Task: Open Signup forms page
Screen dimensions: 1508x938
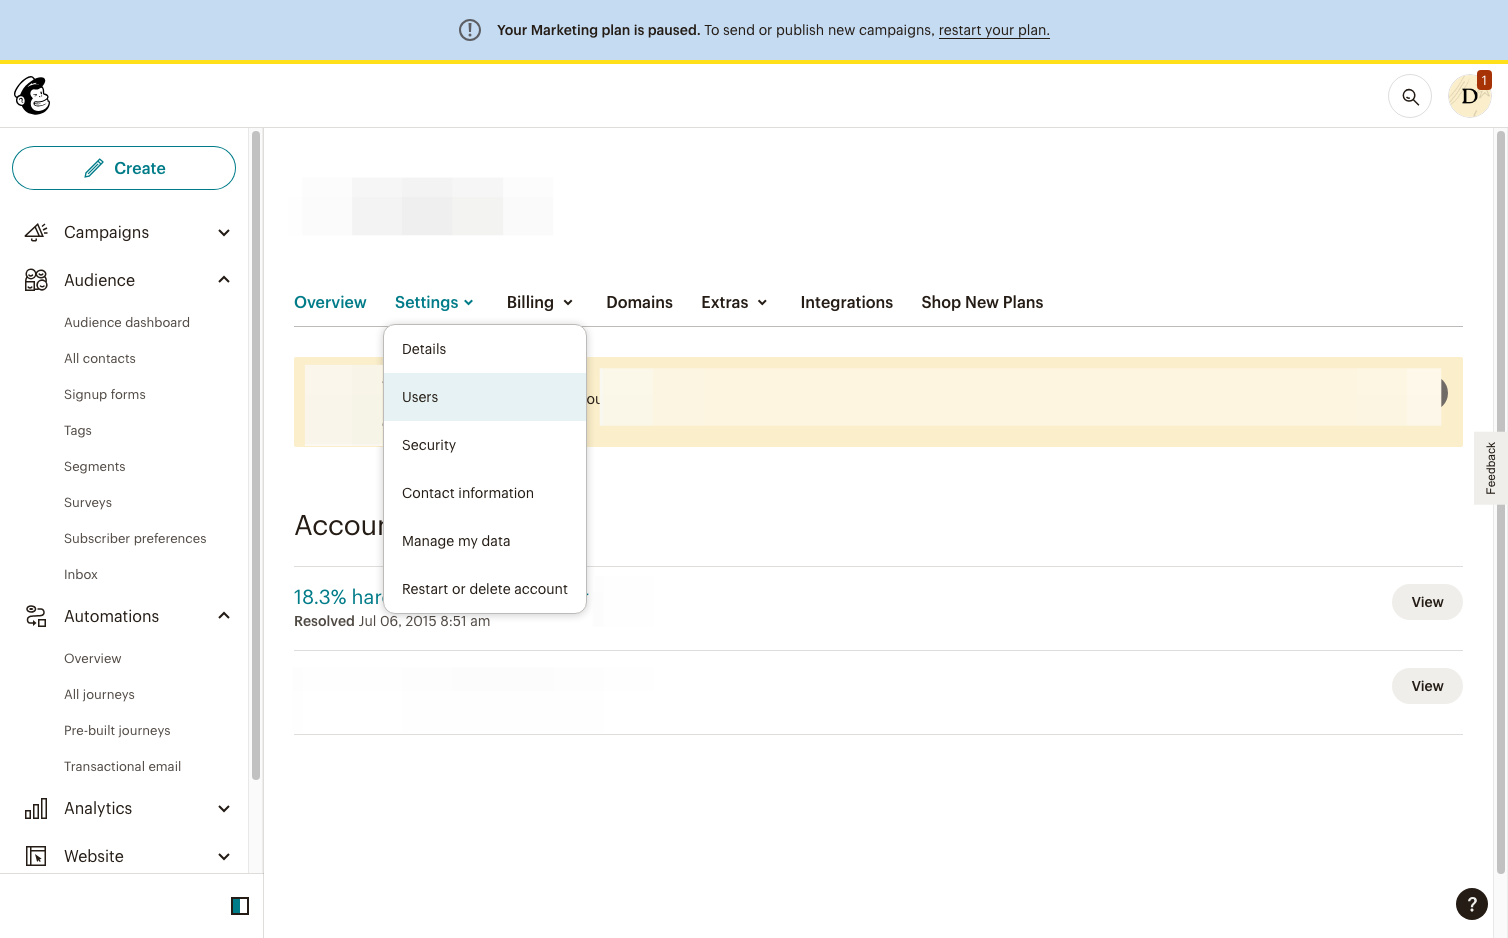Action: (x=105, y=394)
